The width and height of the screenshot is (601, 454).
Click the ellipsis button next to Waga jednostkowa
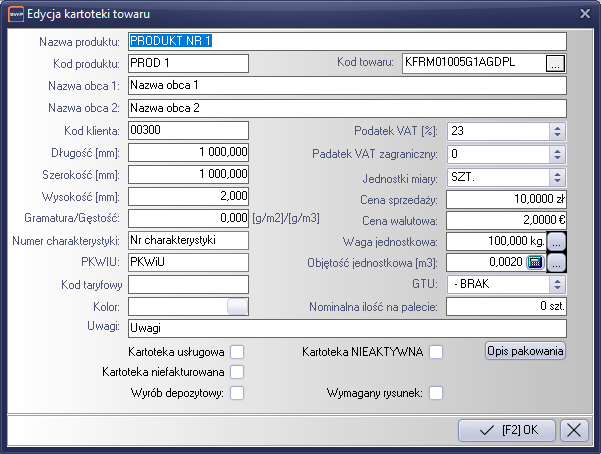click(x=557, y=241)
